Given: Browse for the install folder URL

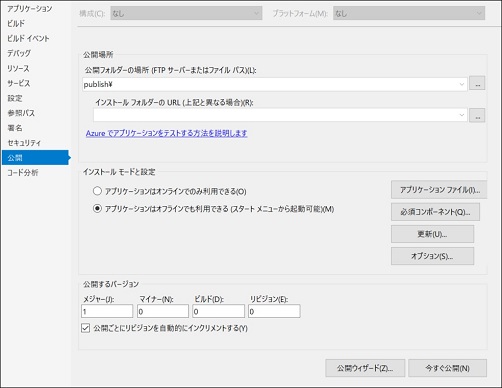Looking at the screenshot, I should [477, 115].
